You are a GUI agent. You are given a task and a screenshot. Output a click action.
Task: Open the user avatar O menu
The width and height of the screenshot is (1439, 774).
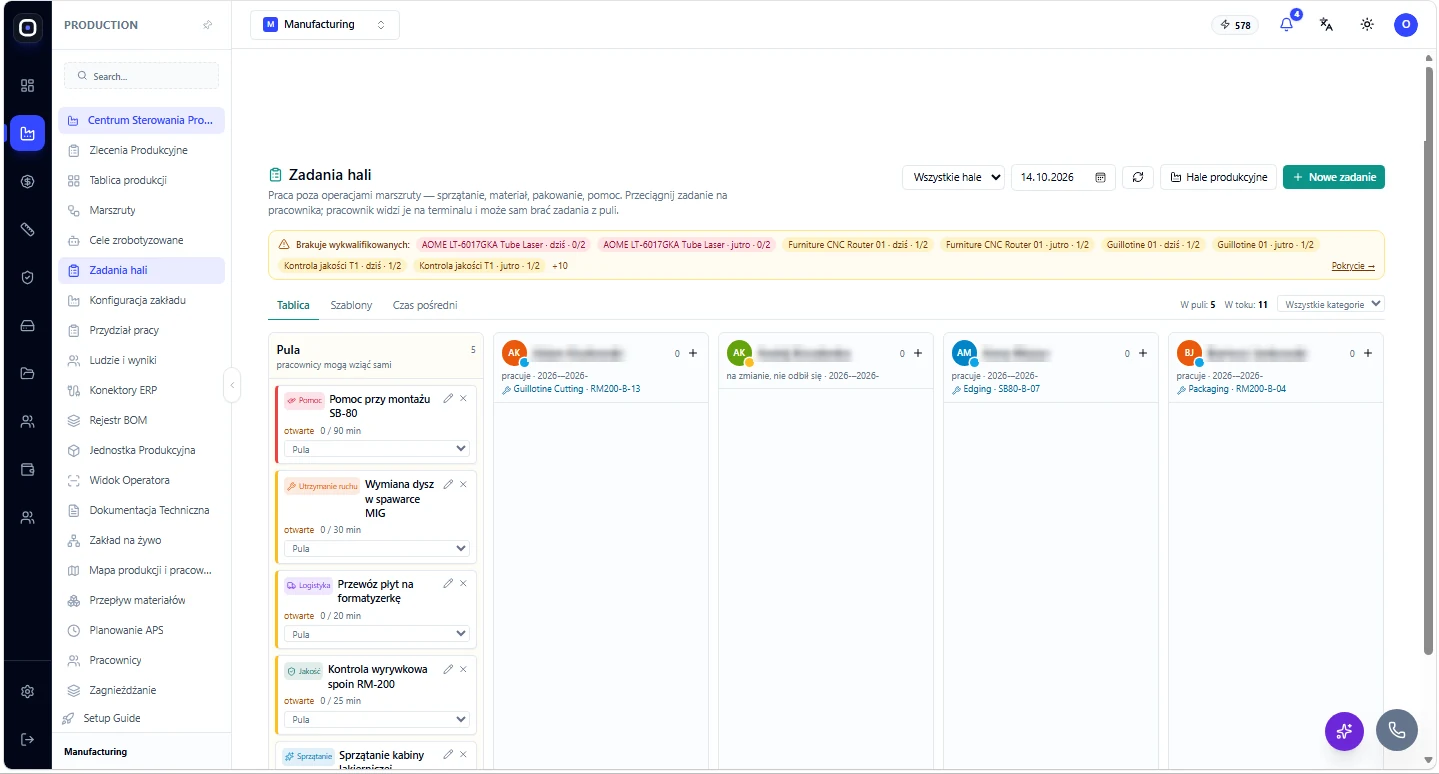pos(1406,25)
